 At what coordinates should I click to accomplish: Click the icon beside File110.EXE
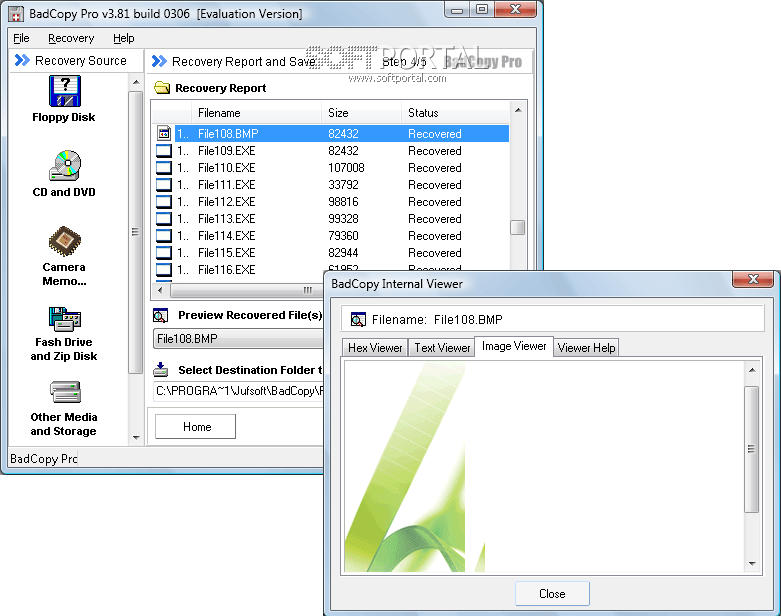(x=164, y=167)
